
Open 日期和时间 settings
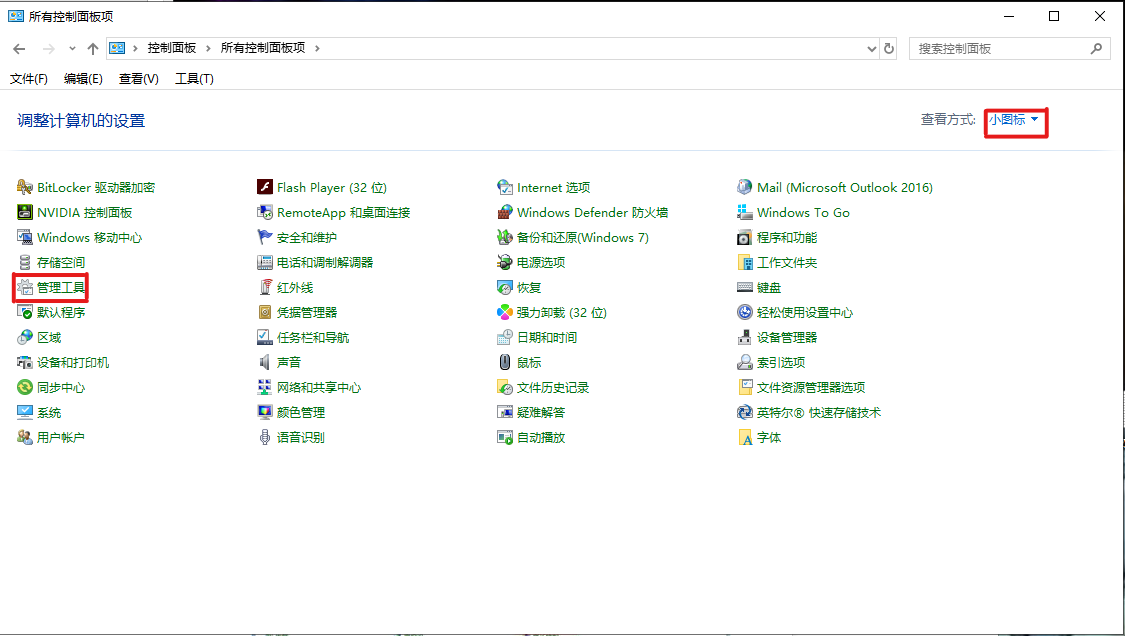tap(546, 336)
